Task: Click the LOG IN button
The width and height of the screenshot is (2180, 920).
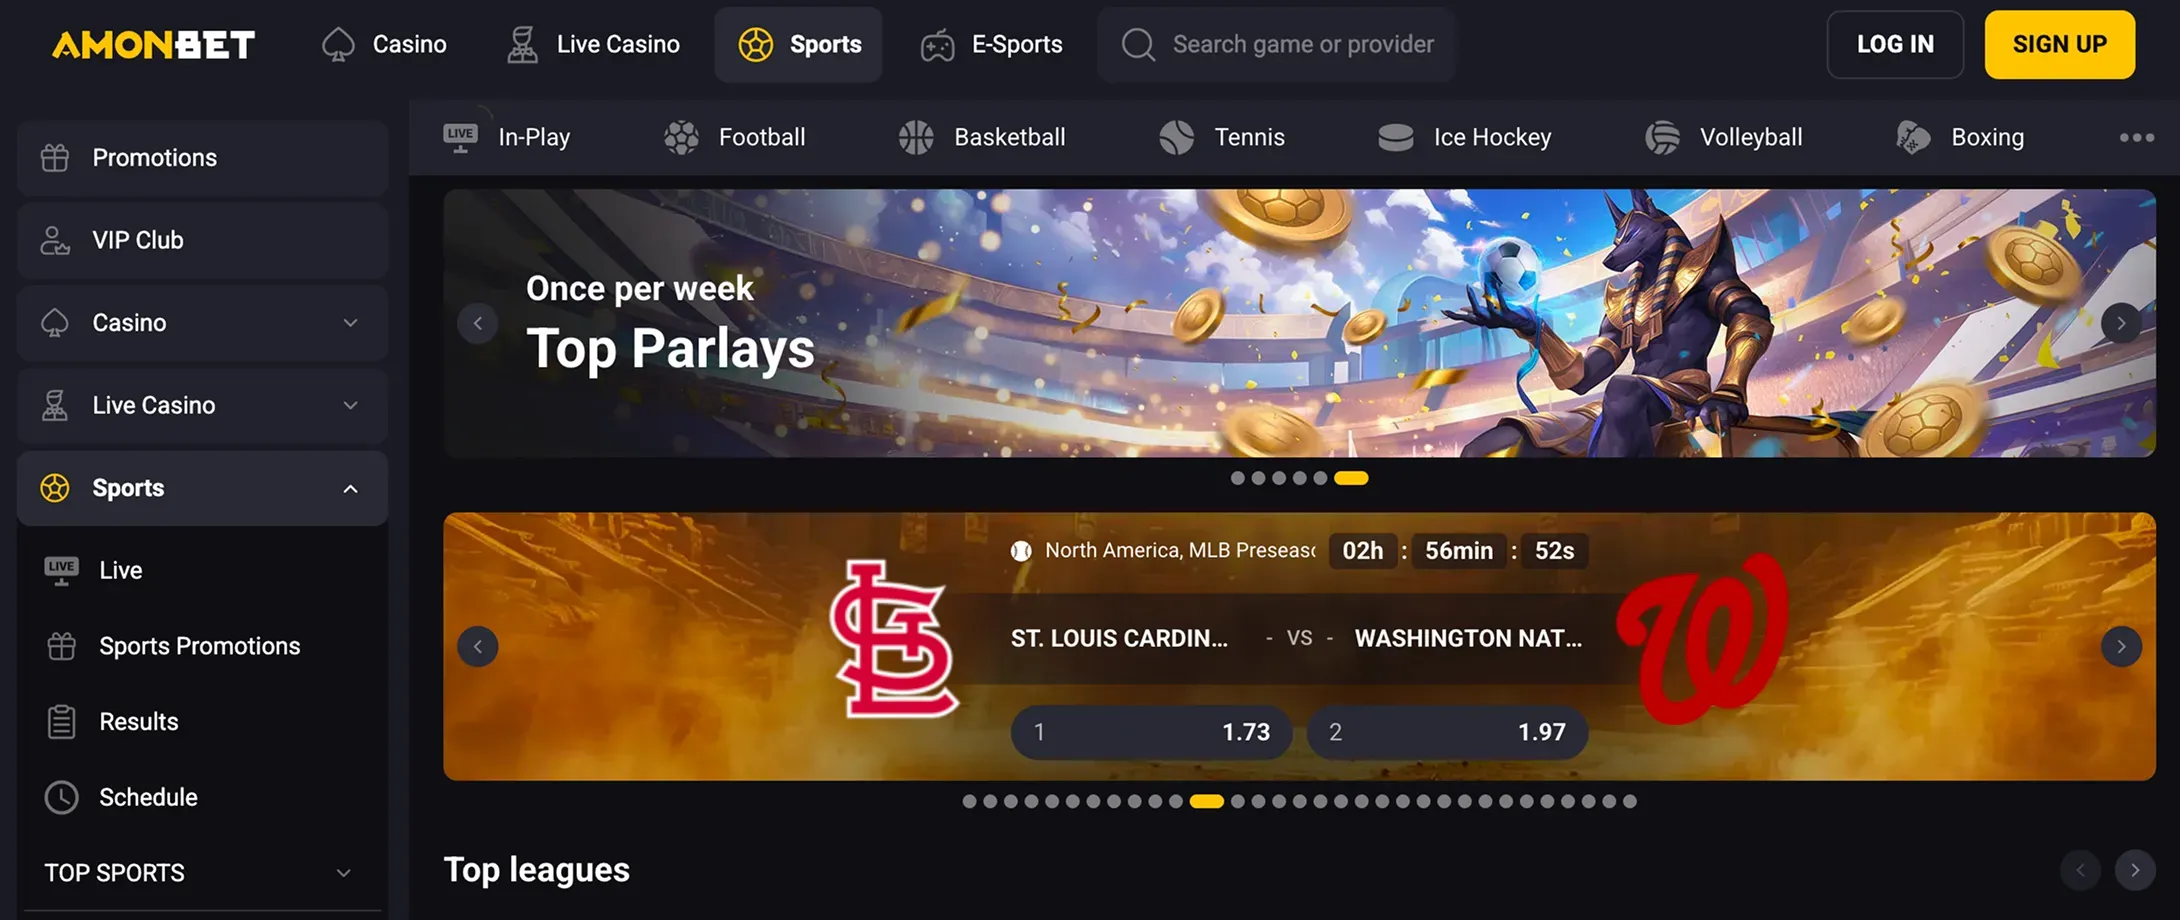Action: click(x=1895, y=44)
